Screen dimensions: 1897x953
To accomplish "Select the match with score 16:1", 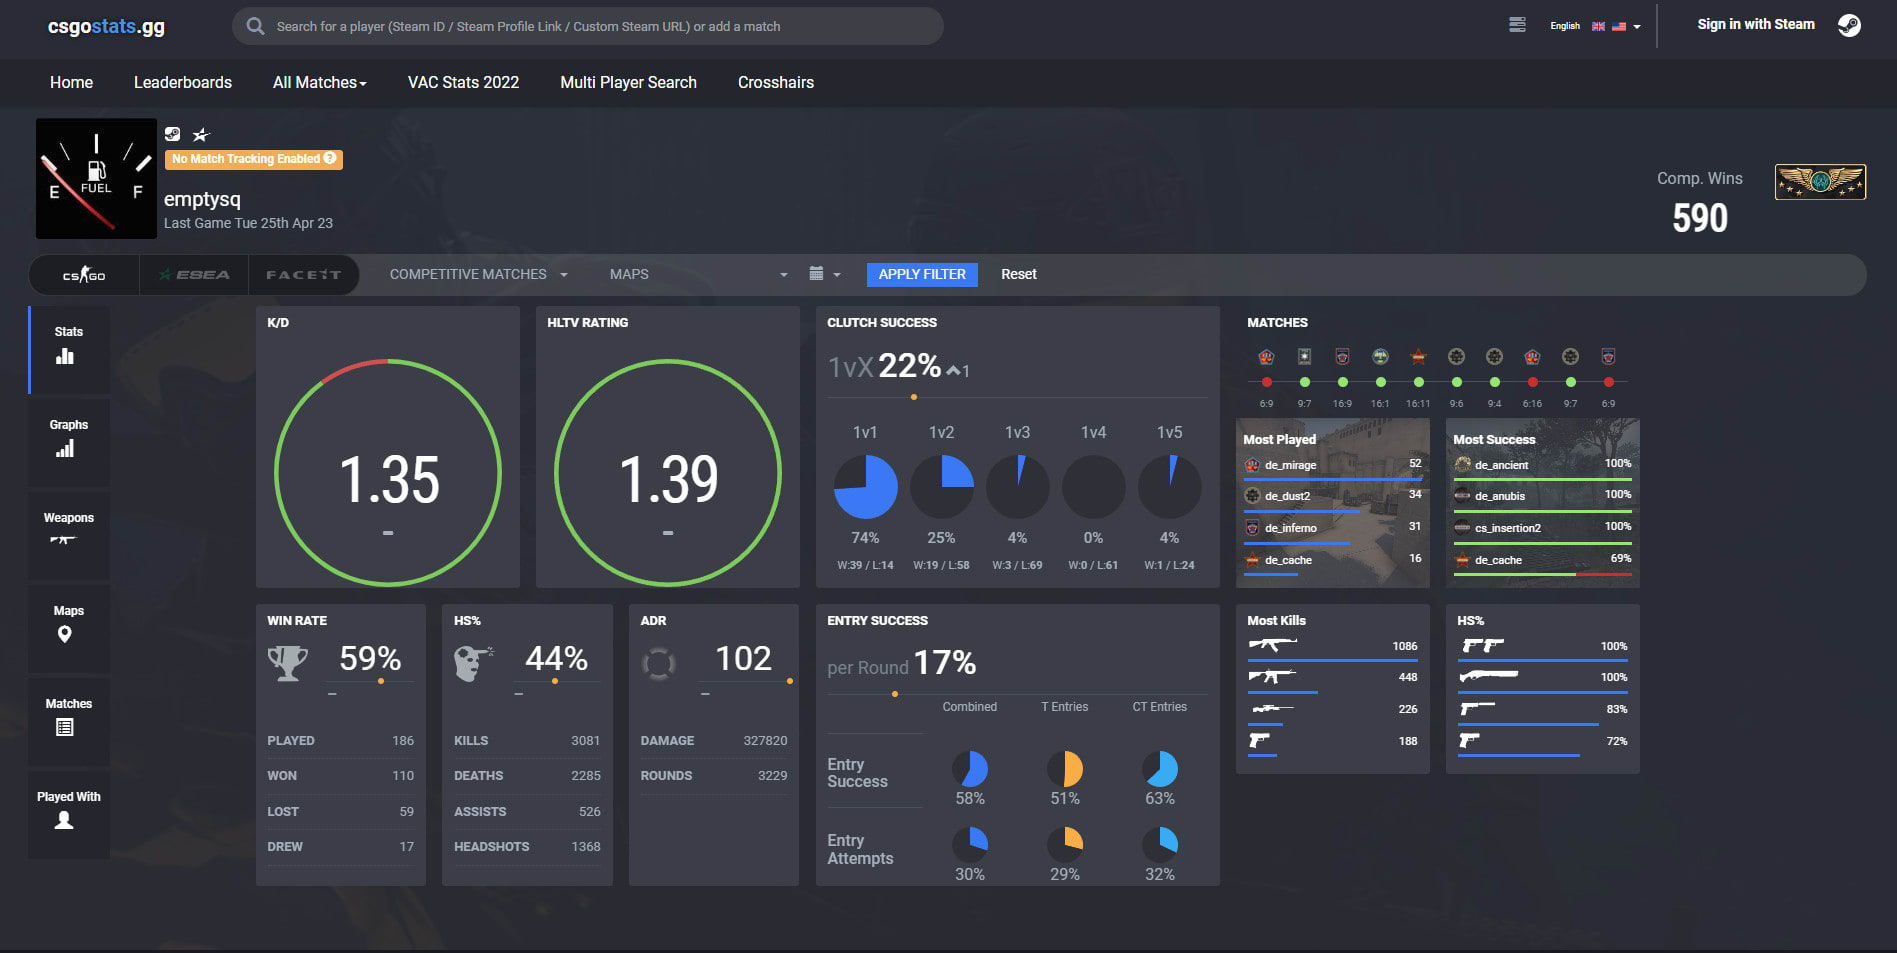I will click(x=1381, y=382).
